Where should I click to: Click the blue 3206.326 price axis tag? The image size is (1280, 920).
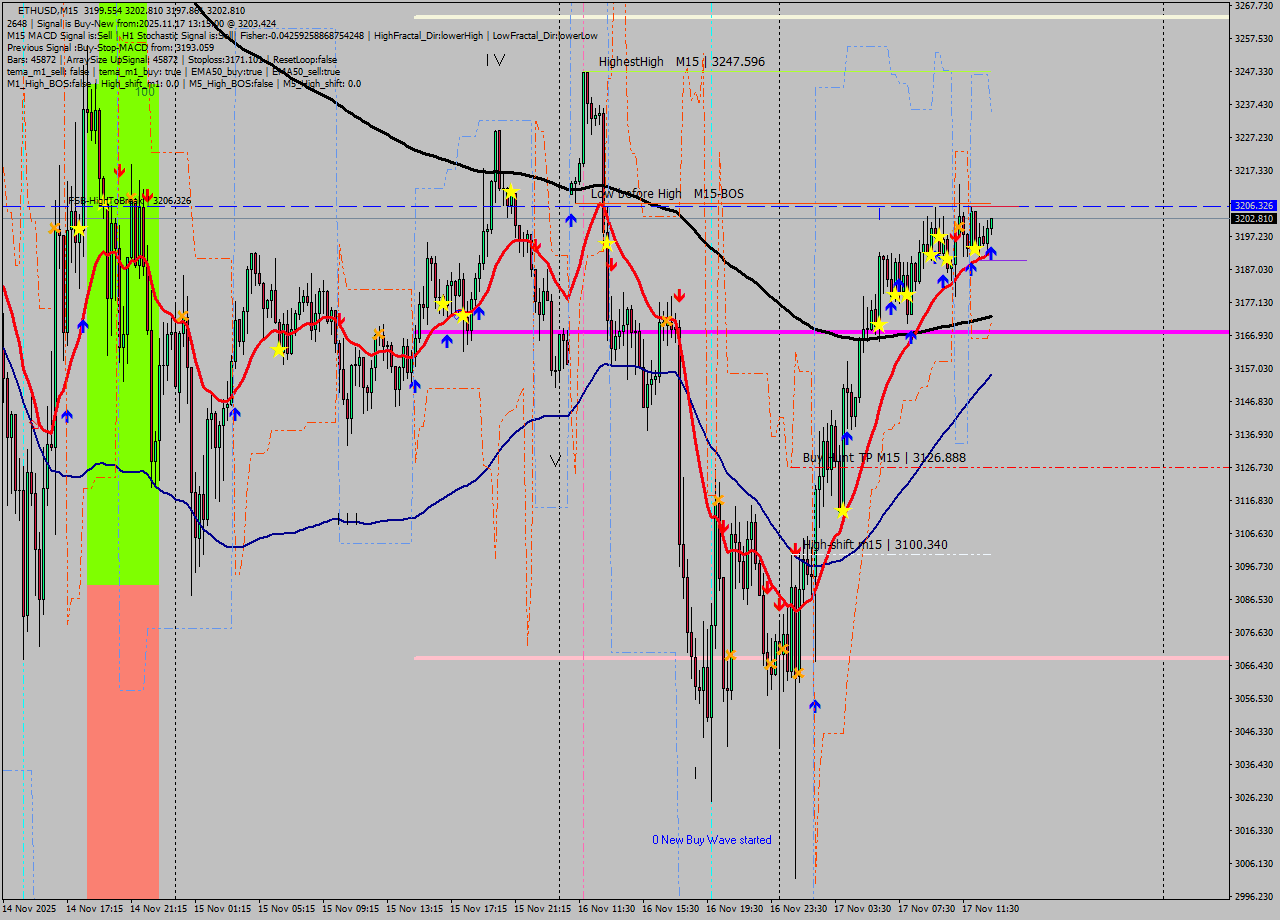tap(1253, 205)
